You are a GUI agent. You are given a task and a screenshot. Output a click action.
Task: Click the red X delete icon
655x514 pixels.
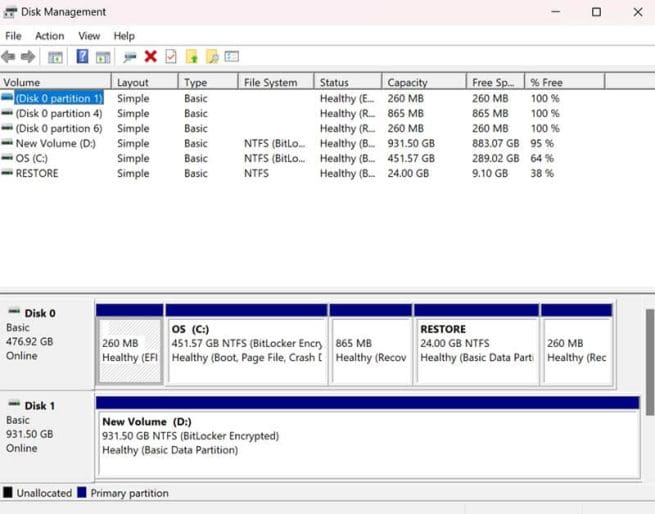click(x=150, y=57)
